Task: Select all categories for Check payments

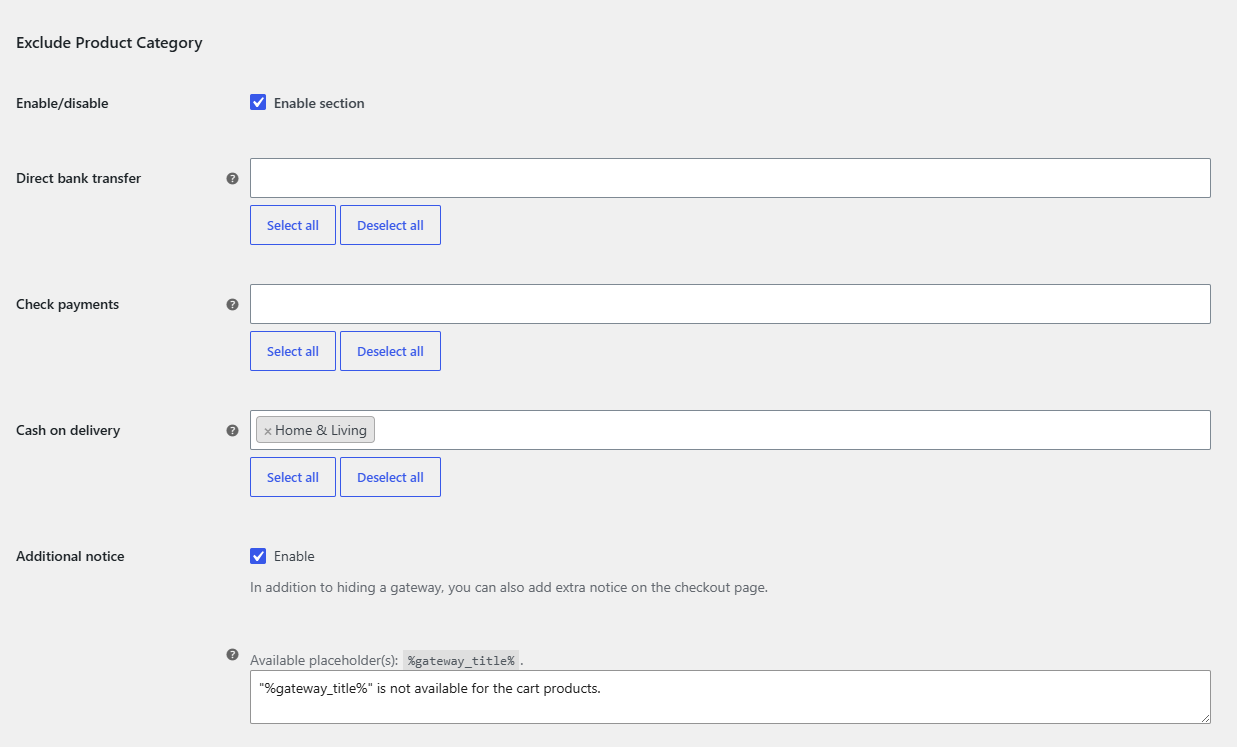Action: (293, 351)
